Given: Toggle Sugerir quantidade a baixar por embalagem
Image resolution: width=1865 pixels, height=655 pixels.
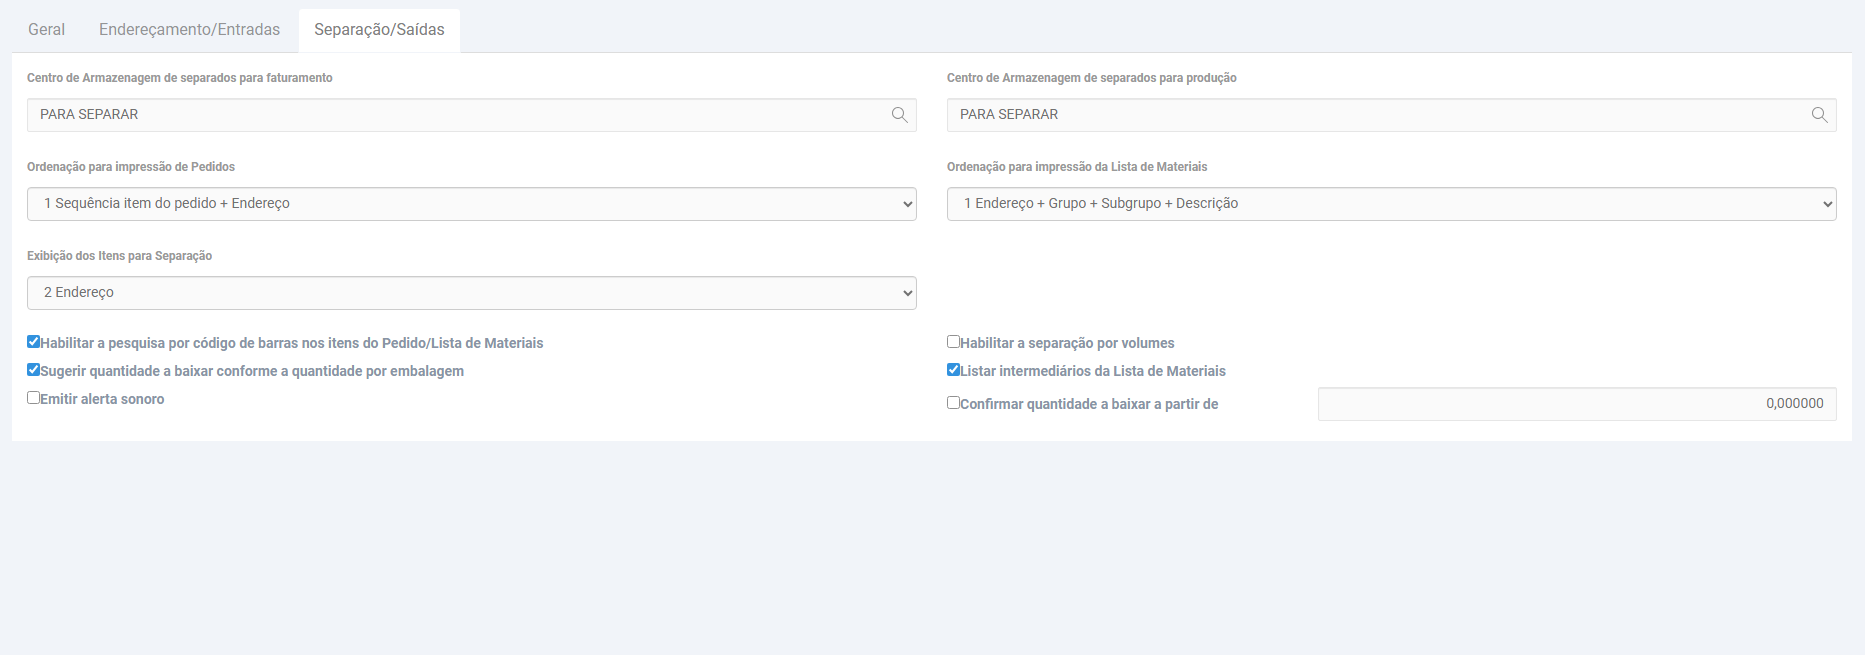Looking at the screenshot, I should pos(34,370).
